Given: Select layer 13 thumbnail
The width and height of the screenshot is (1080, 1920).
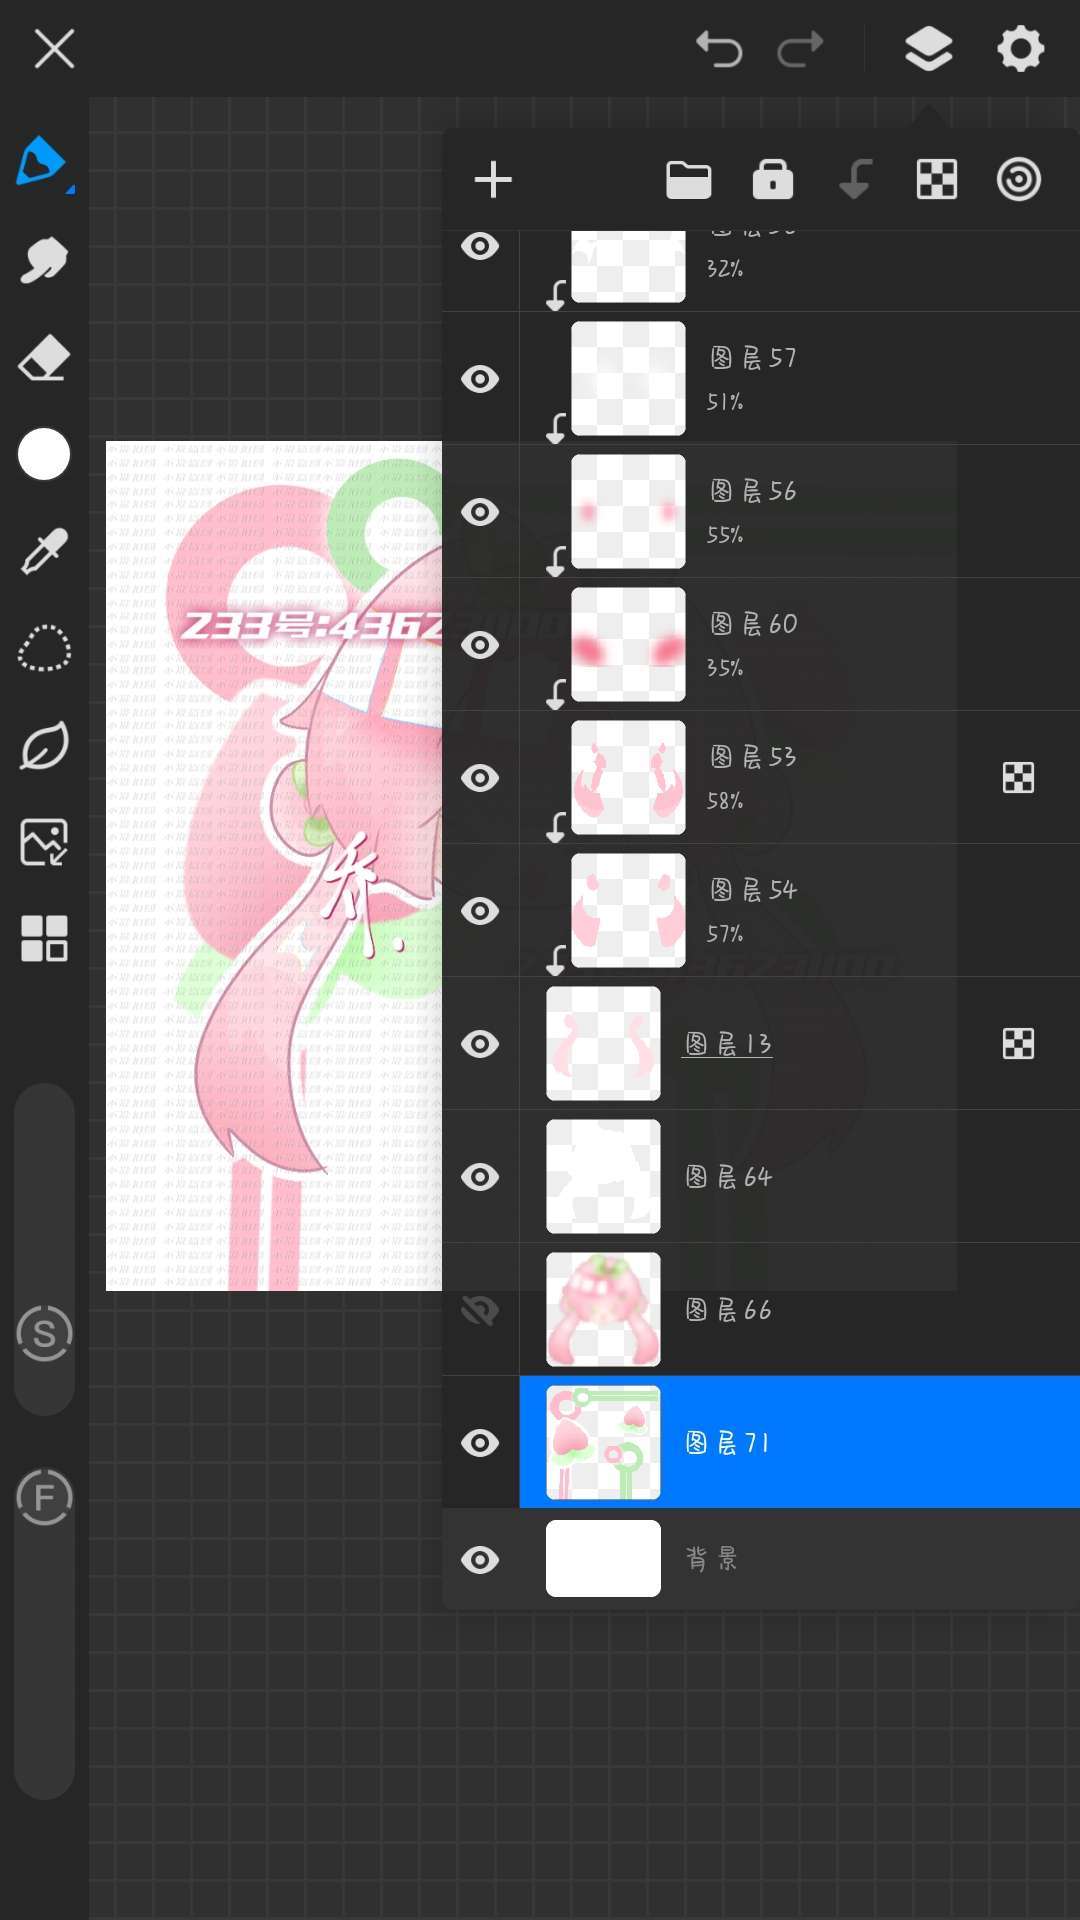Looking at the screenshot, I should [x=603, y=1044].
